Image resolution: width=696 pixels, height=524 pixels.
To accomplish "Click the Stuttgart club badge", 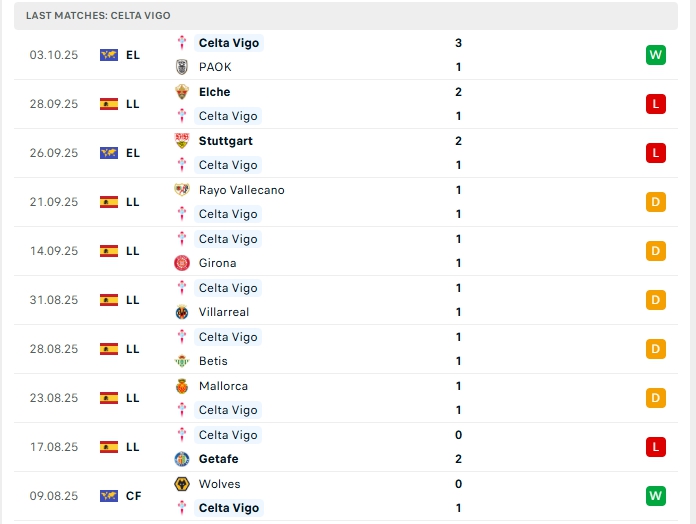I will (x=182, y=141).
